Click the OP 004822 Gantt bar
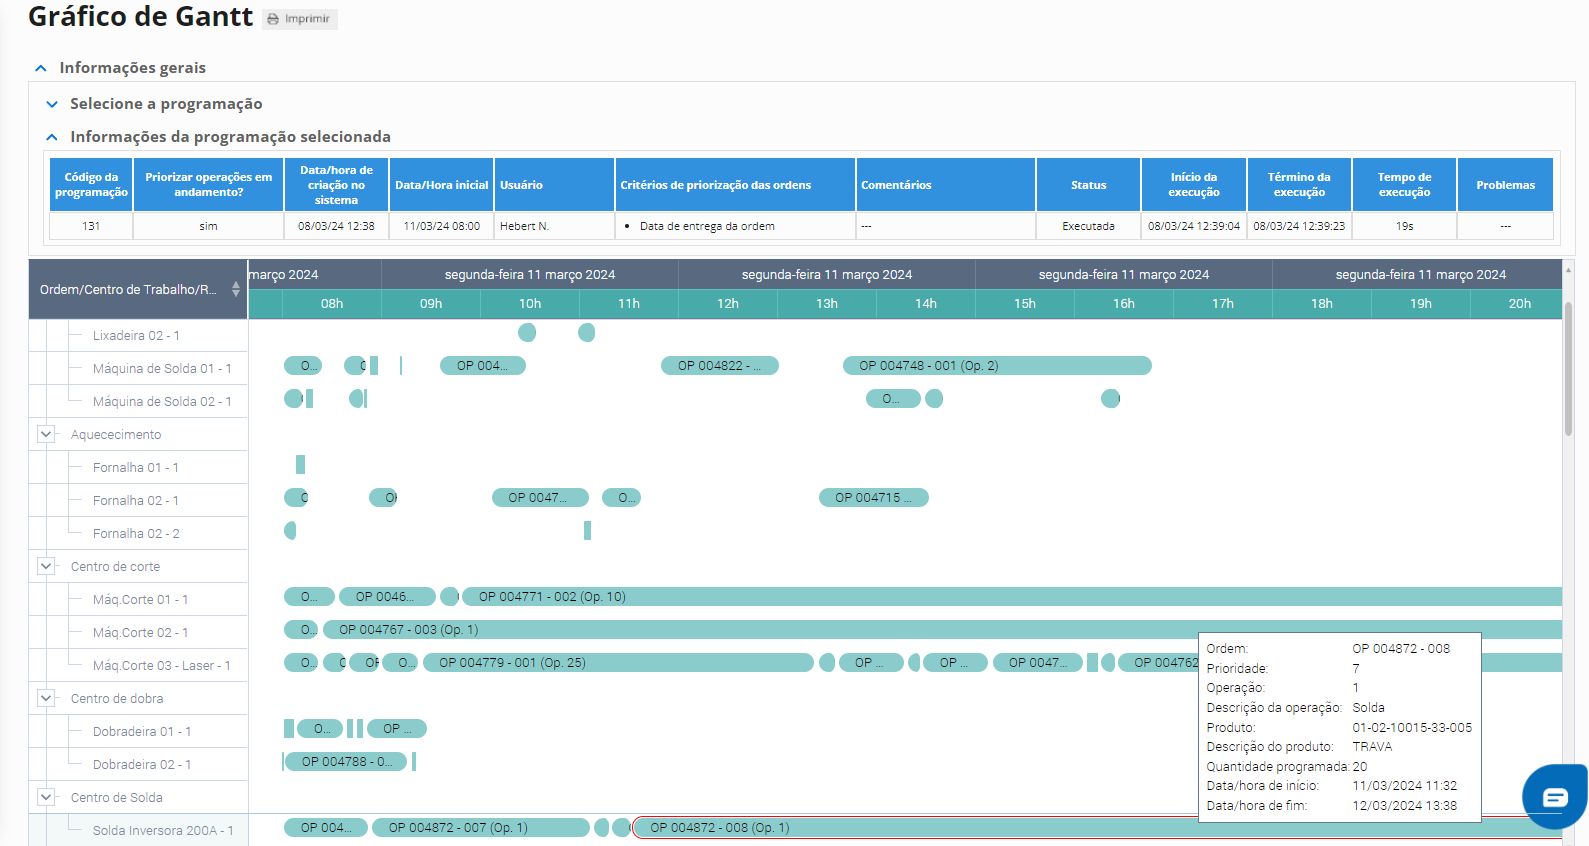The width and height of the screenshot is (1589, 846). pos(720,366)
